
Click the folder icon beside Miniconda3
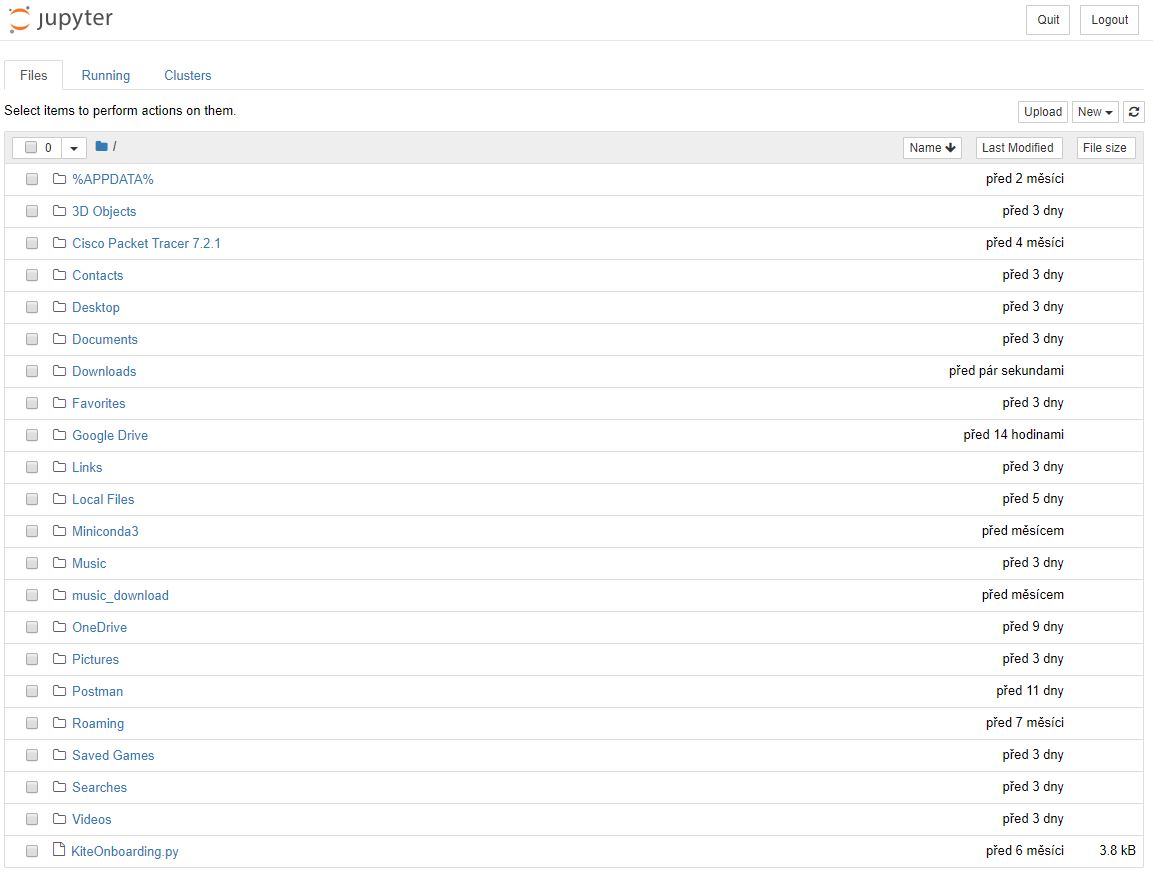[60, 531]
